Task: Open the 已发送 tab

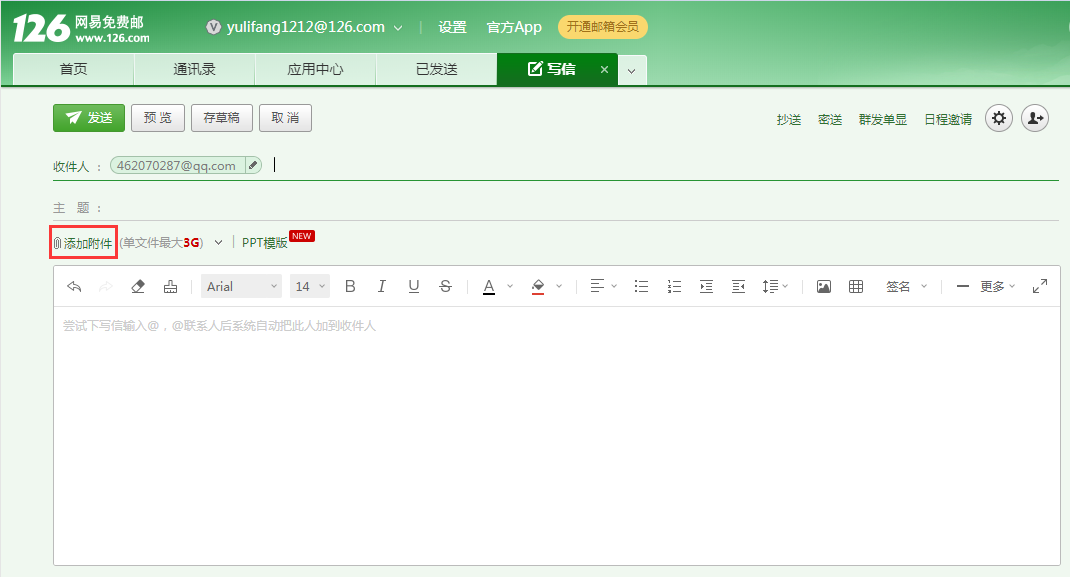Action: 436,69
